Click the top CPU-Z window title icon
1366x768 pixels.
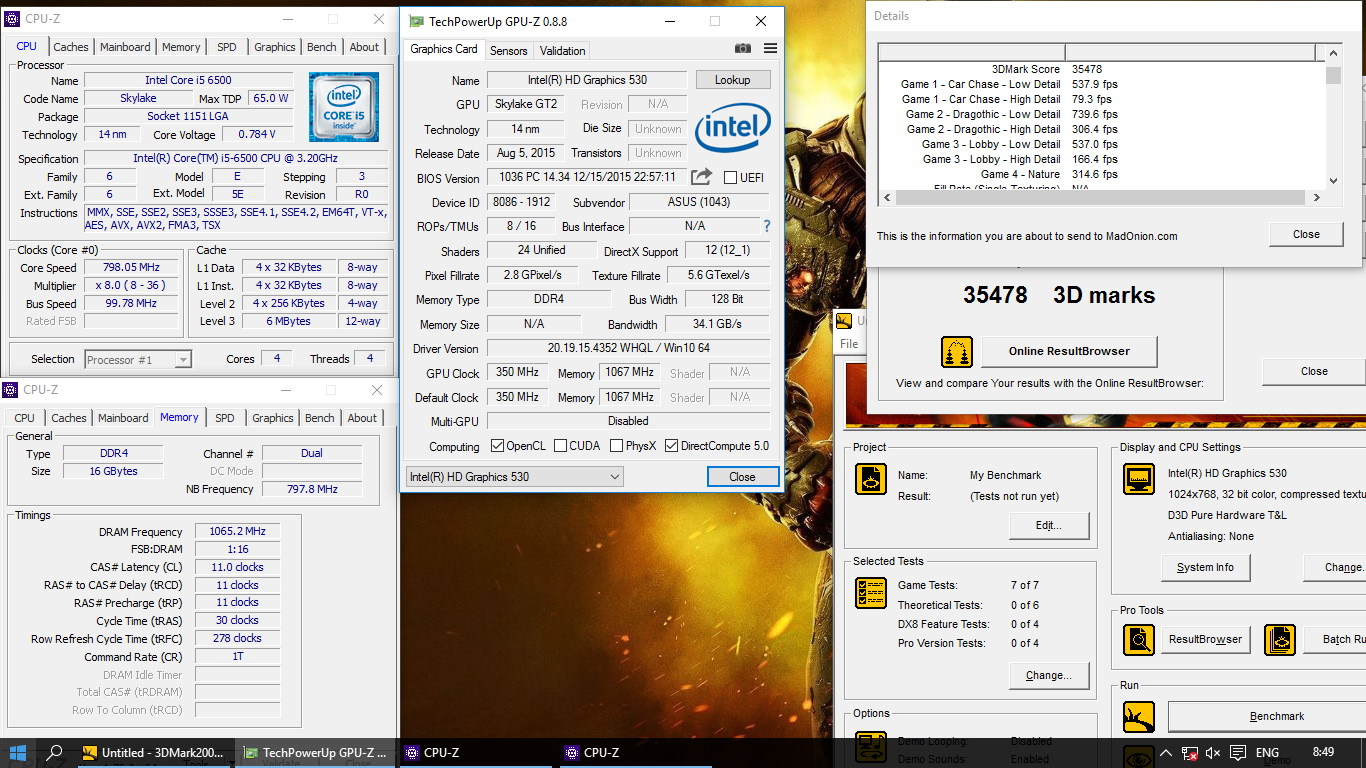(x=11, y=18)
